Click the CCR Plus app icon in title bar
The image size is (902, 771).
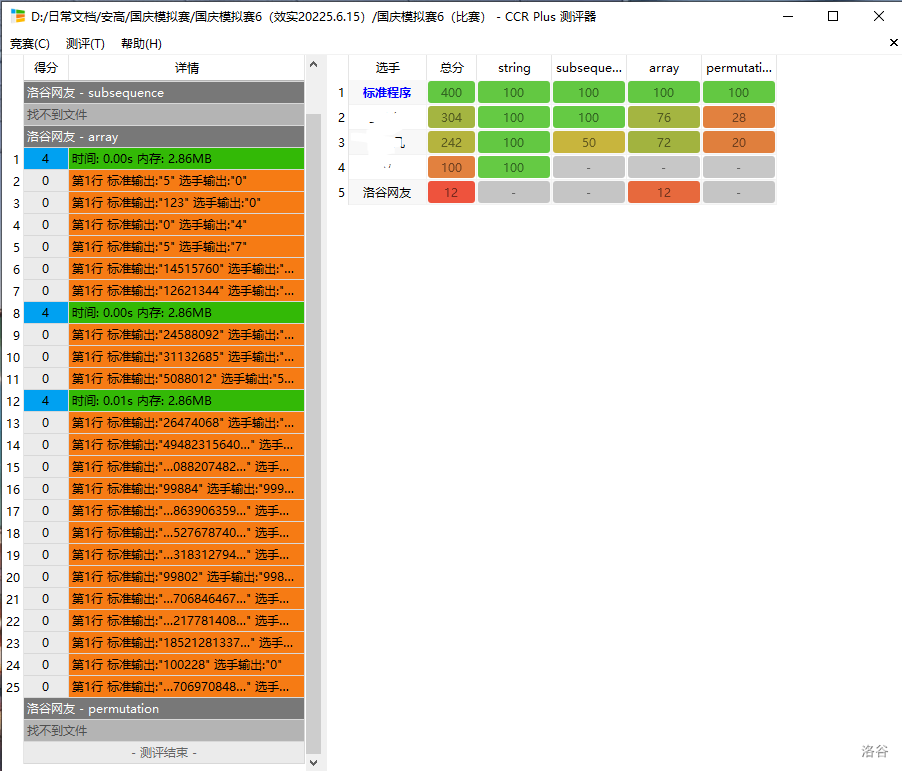coord(18,16)
